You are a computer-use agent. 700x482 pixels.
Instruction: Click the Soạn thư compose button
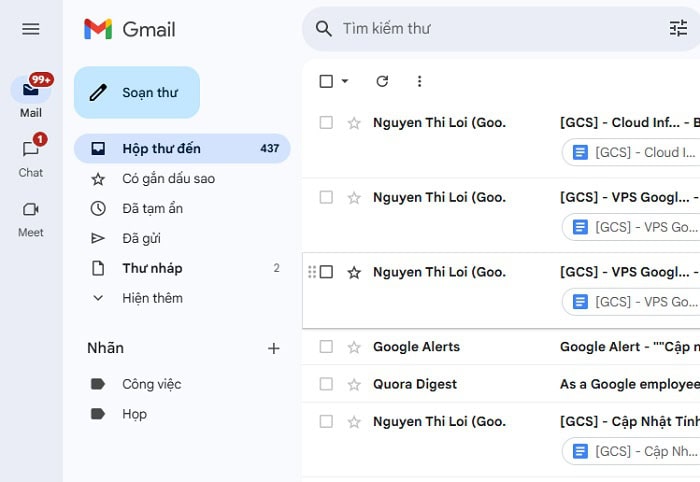[137, 92]
